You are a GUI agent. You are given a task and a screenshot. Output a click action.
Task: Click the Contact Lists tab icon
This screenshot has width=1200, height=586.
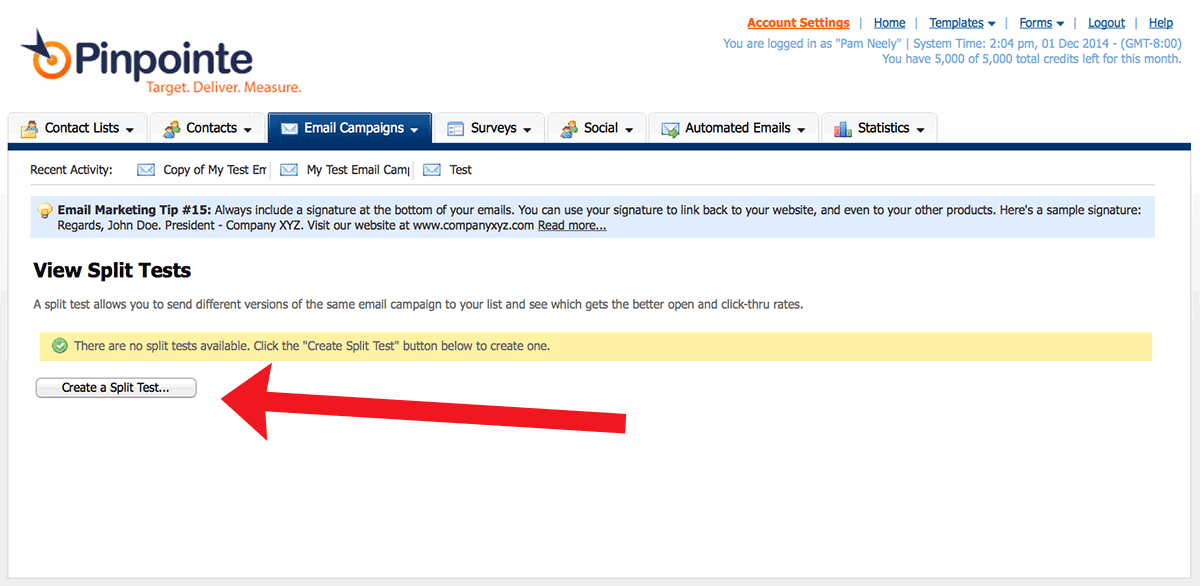pyautogui.click(x=29, y=129)
